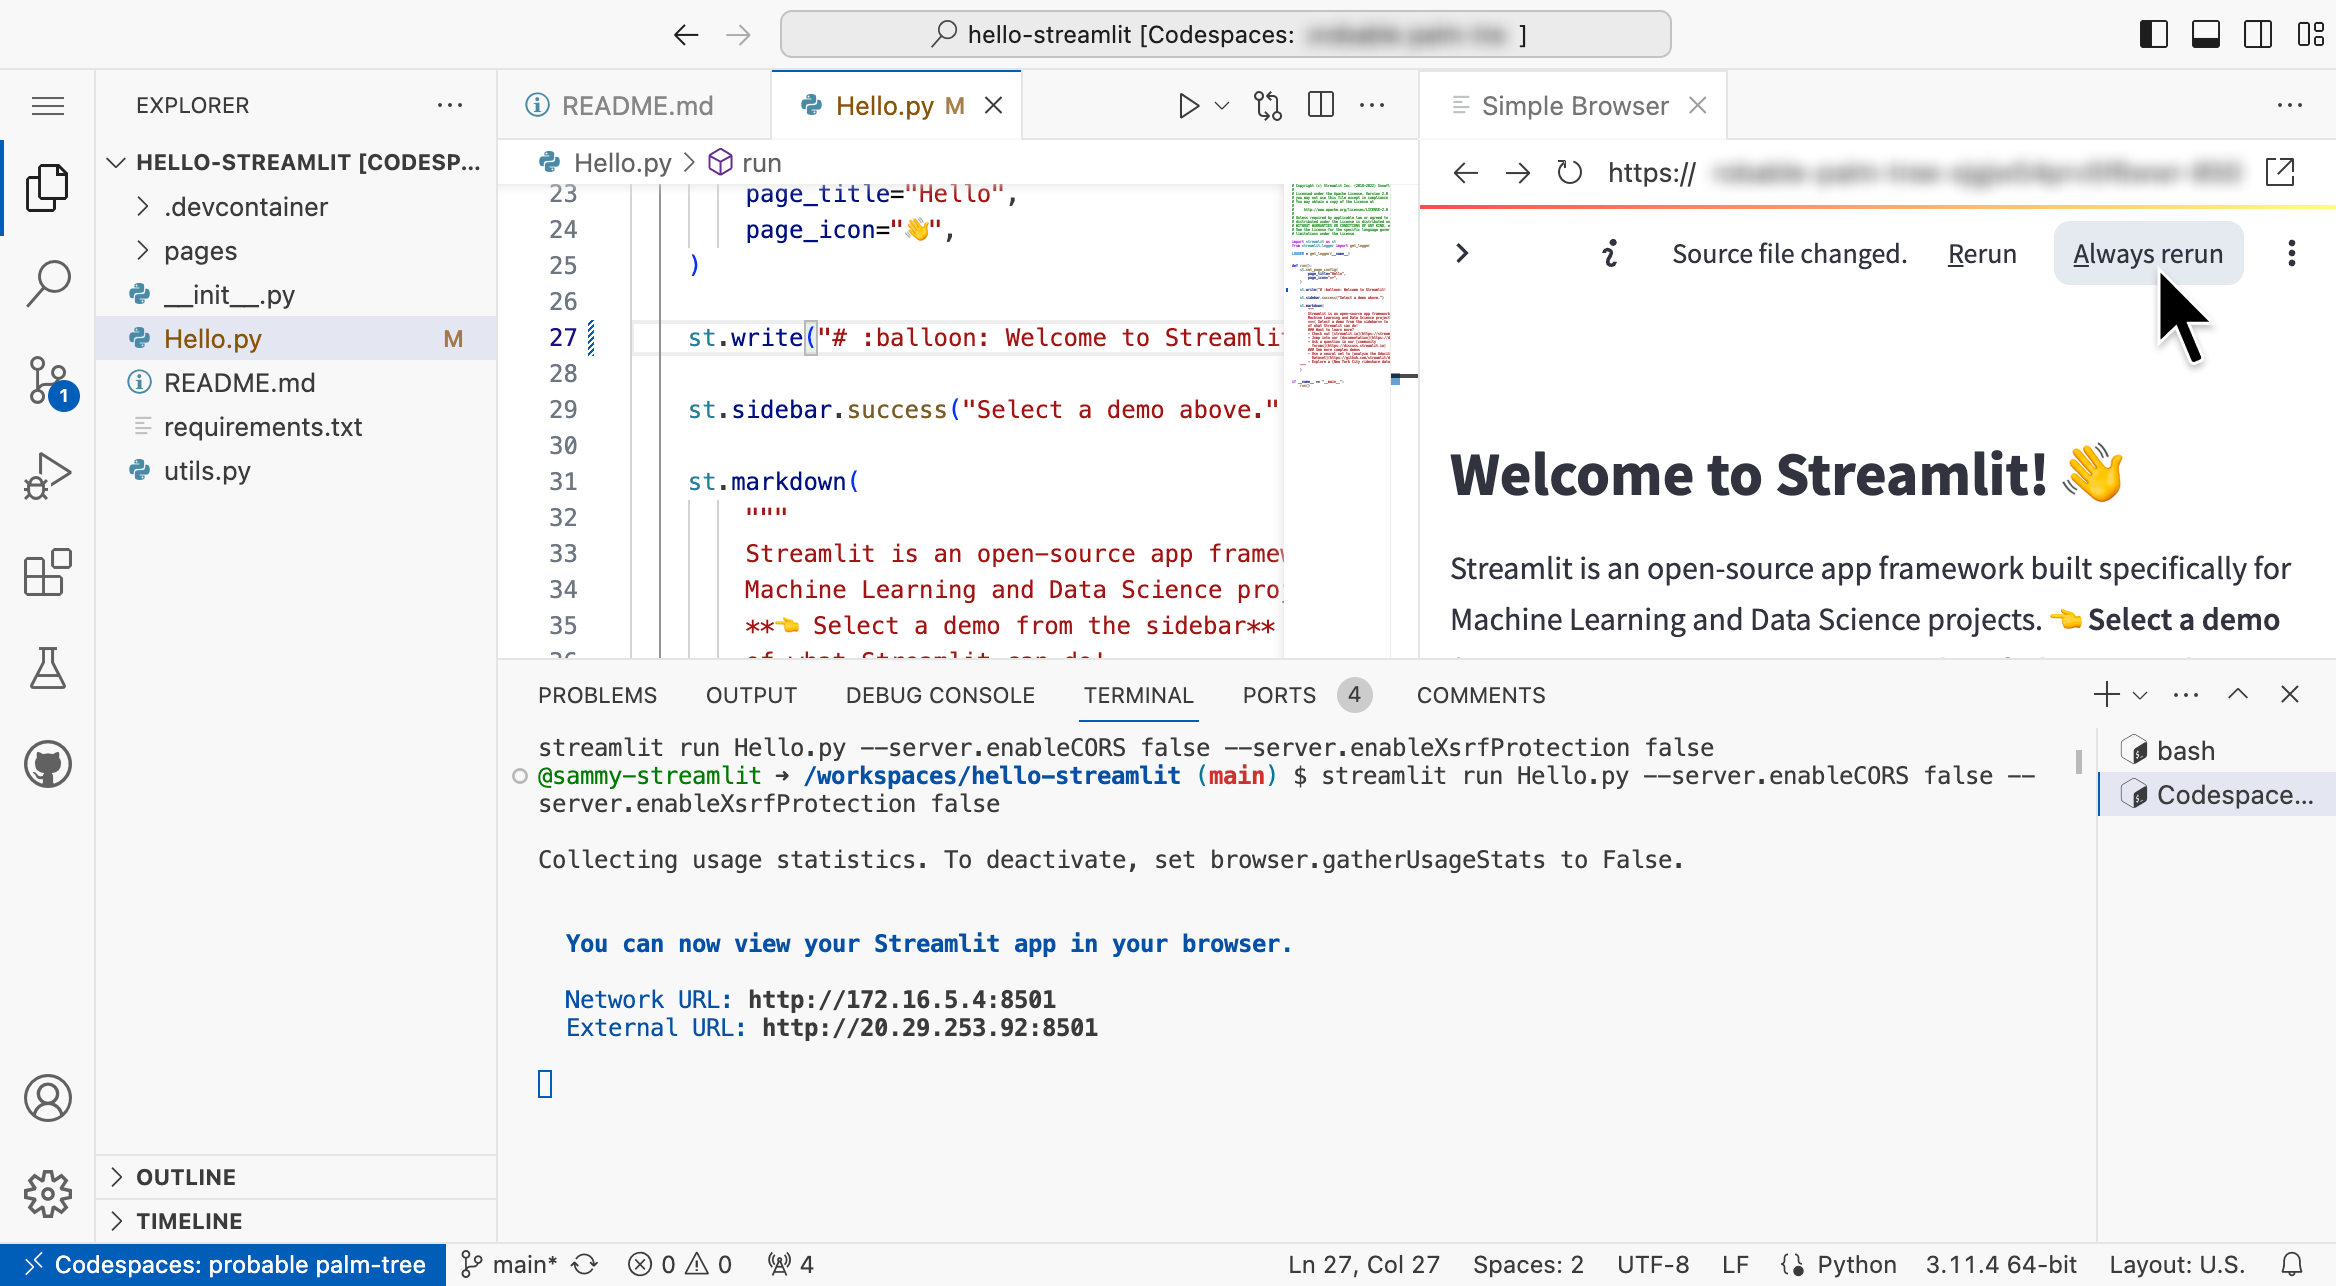Expand the pages folder in Explorer
This screenshot has height=1286, width=2336.
pos(201,249)
